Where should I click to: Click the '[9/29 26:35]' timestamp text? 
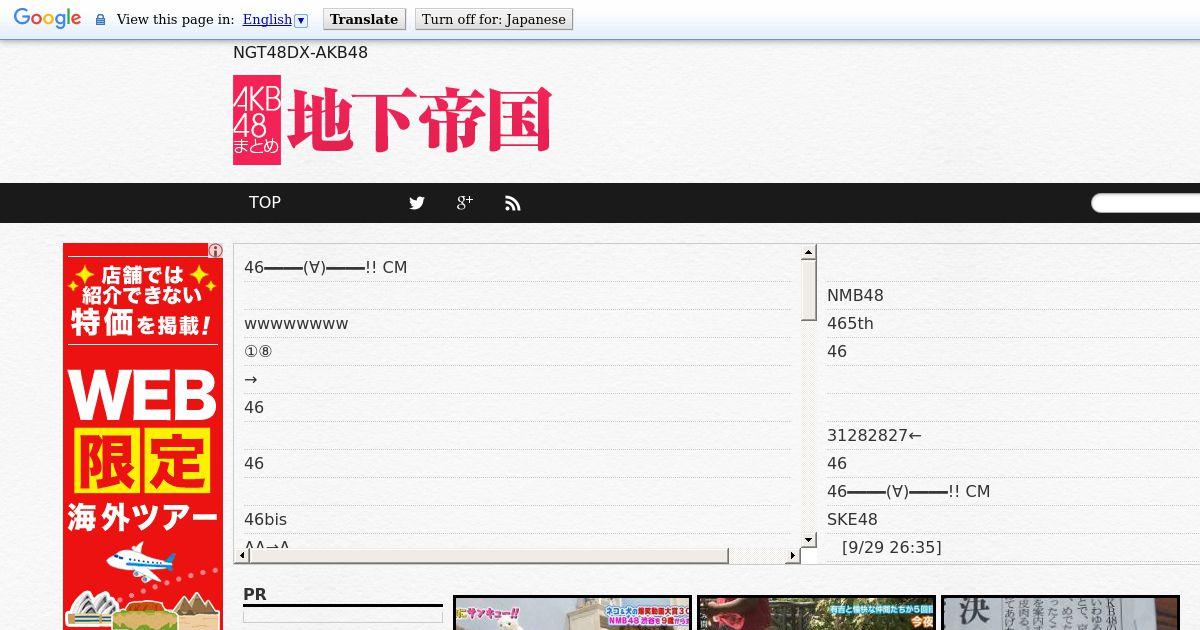[891, 547]
